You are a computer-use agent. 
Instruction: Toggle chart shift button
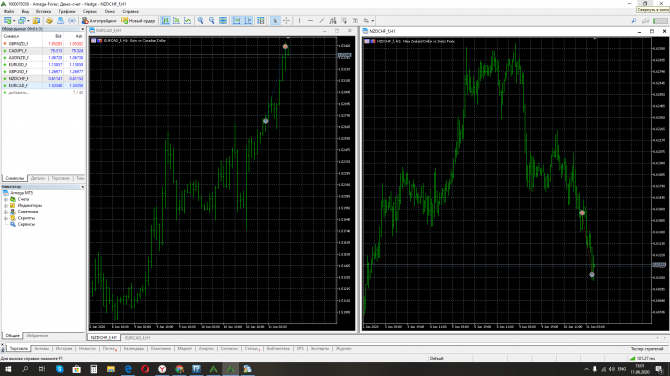[x=248, y=21]
